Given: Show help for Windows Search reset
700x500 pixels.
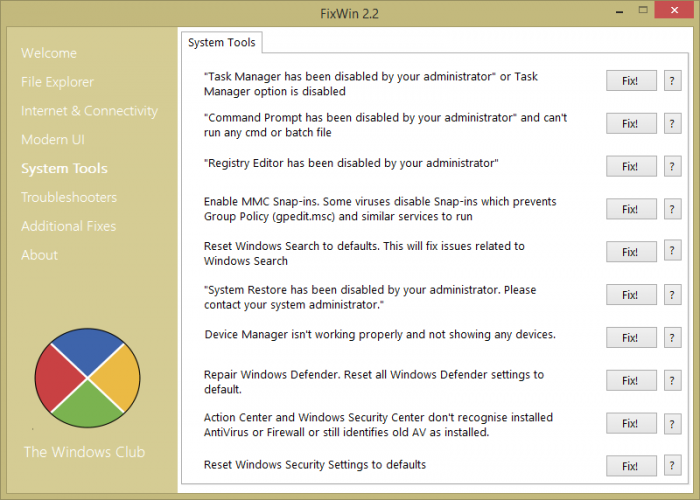Looking at the screenshot, I should pyautogui.click(x=672, y=251).
